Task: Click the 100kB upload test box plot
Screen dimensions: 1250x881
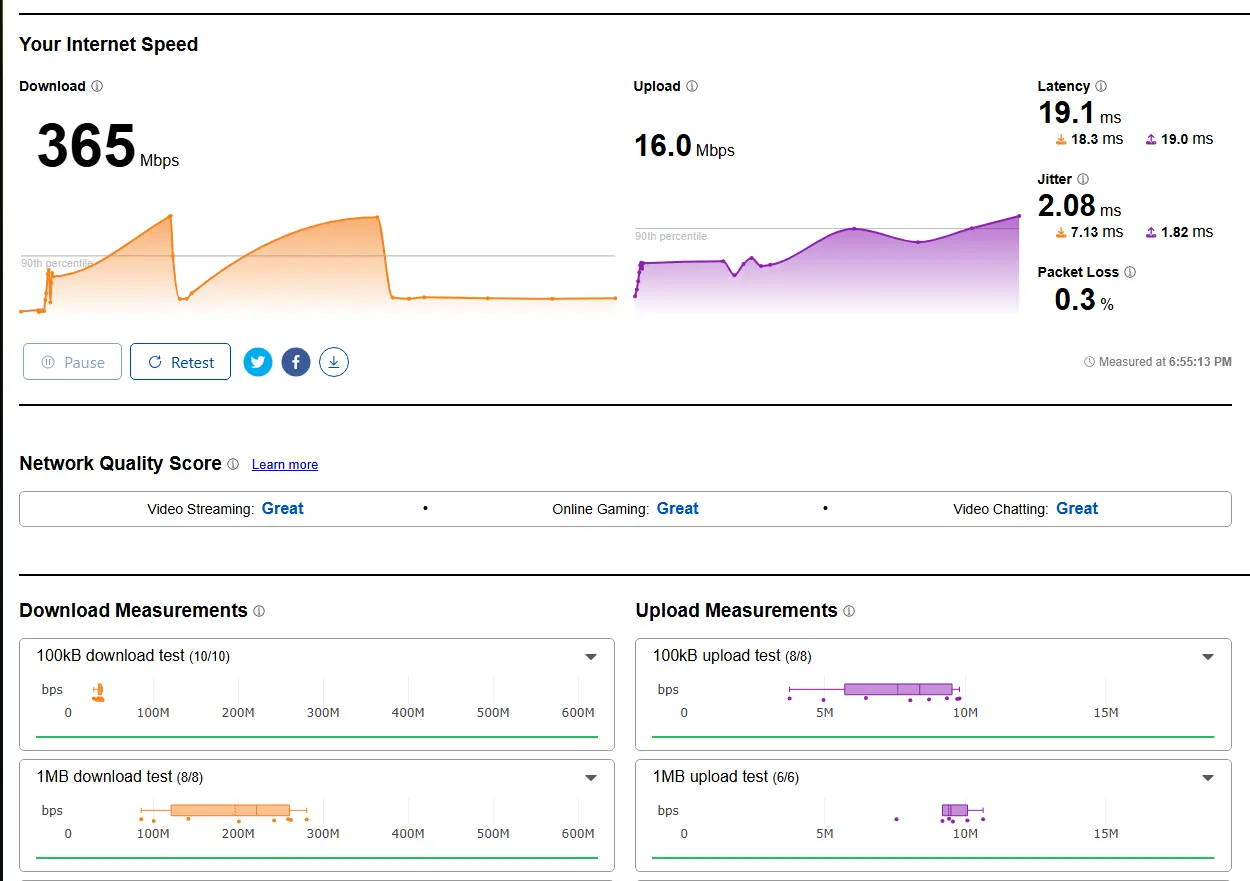Action: pos(875,690)
